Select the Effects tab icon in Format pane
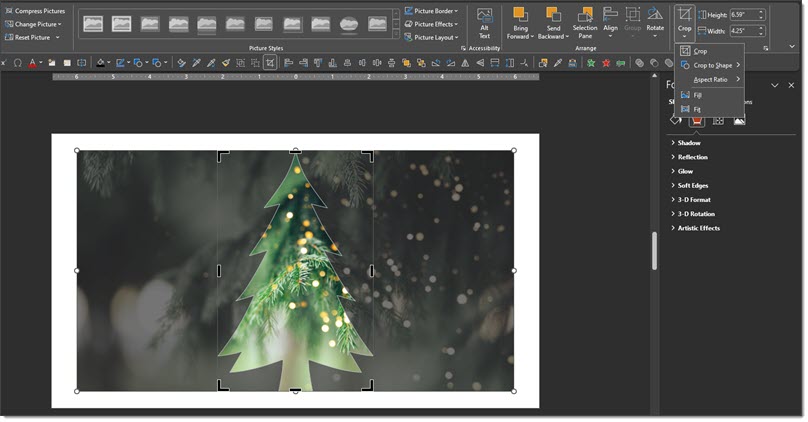Image resolution: width=808 pixels, height=422 pixels. coord(696,120)
